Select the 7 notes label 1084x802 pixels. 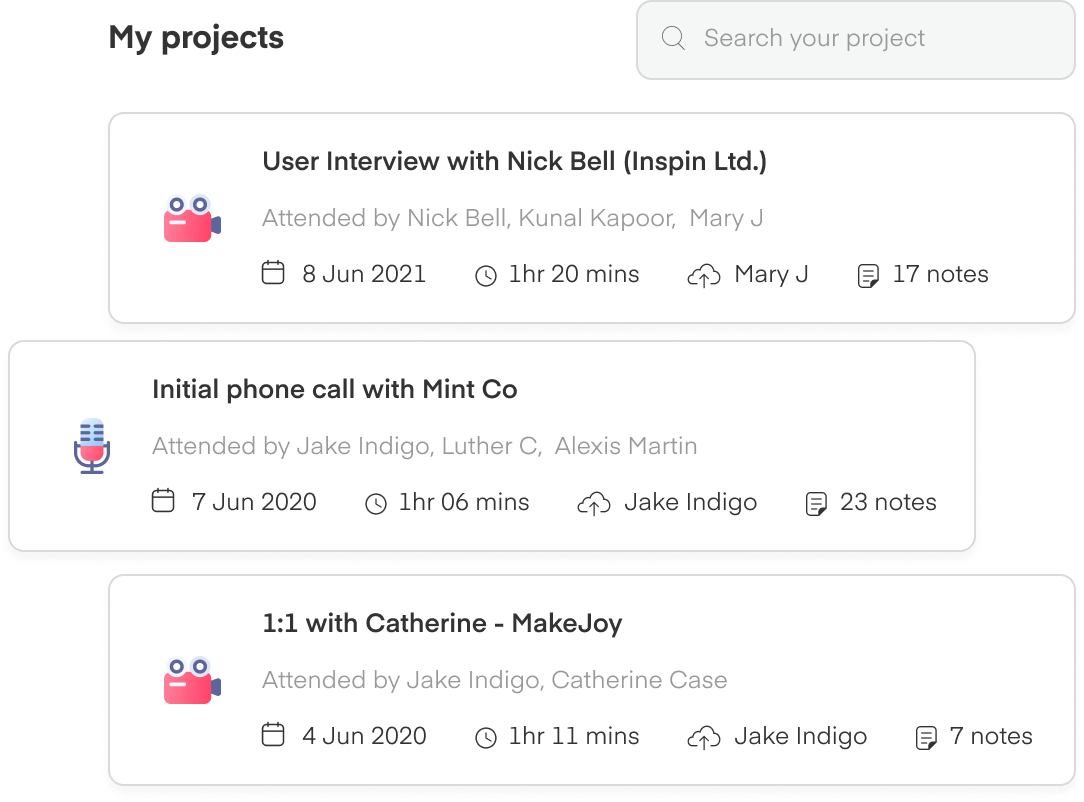[x=991, y=736]
